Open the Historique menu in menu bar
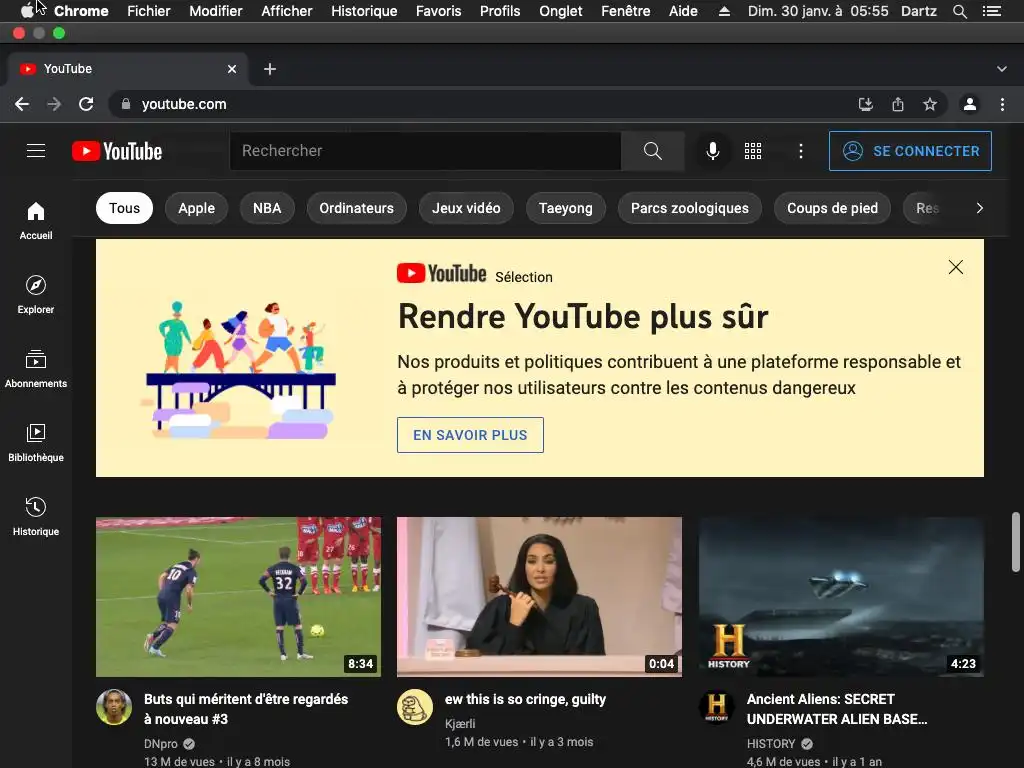1024x768 pixels. pyautogui.click(x=364, y=11)
